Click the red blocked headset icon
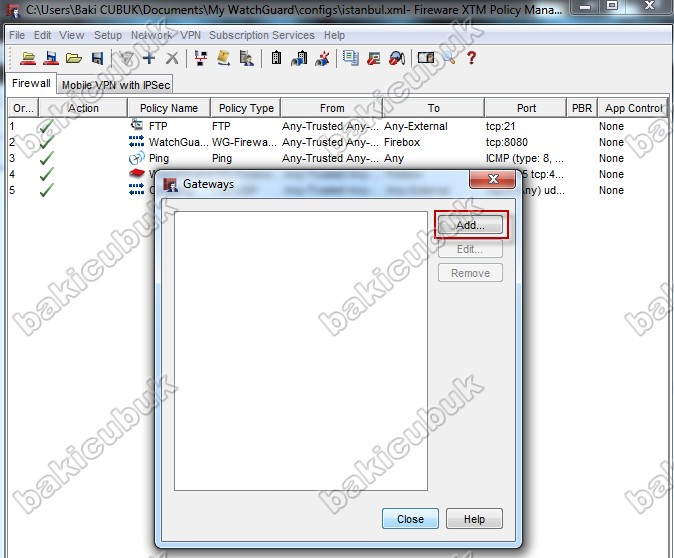 (397, 58)
